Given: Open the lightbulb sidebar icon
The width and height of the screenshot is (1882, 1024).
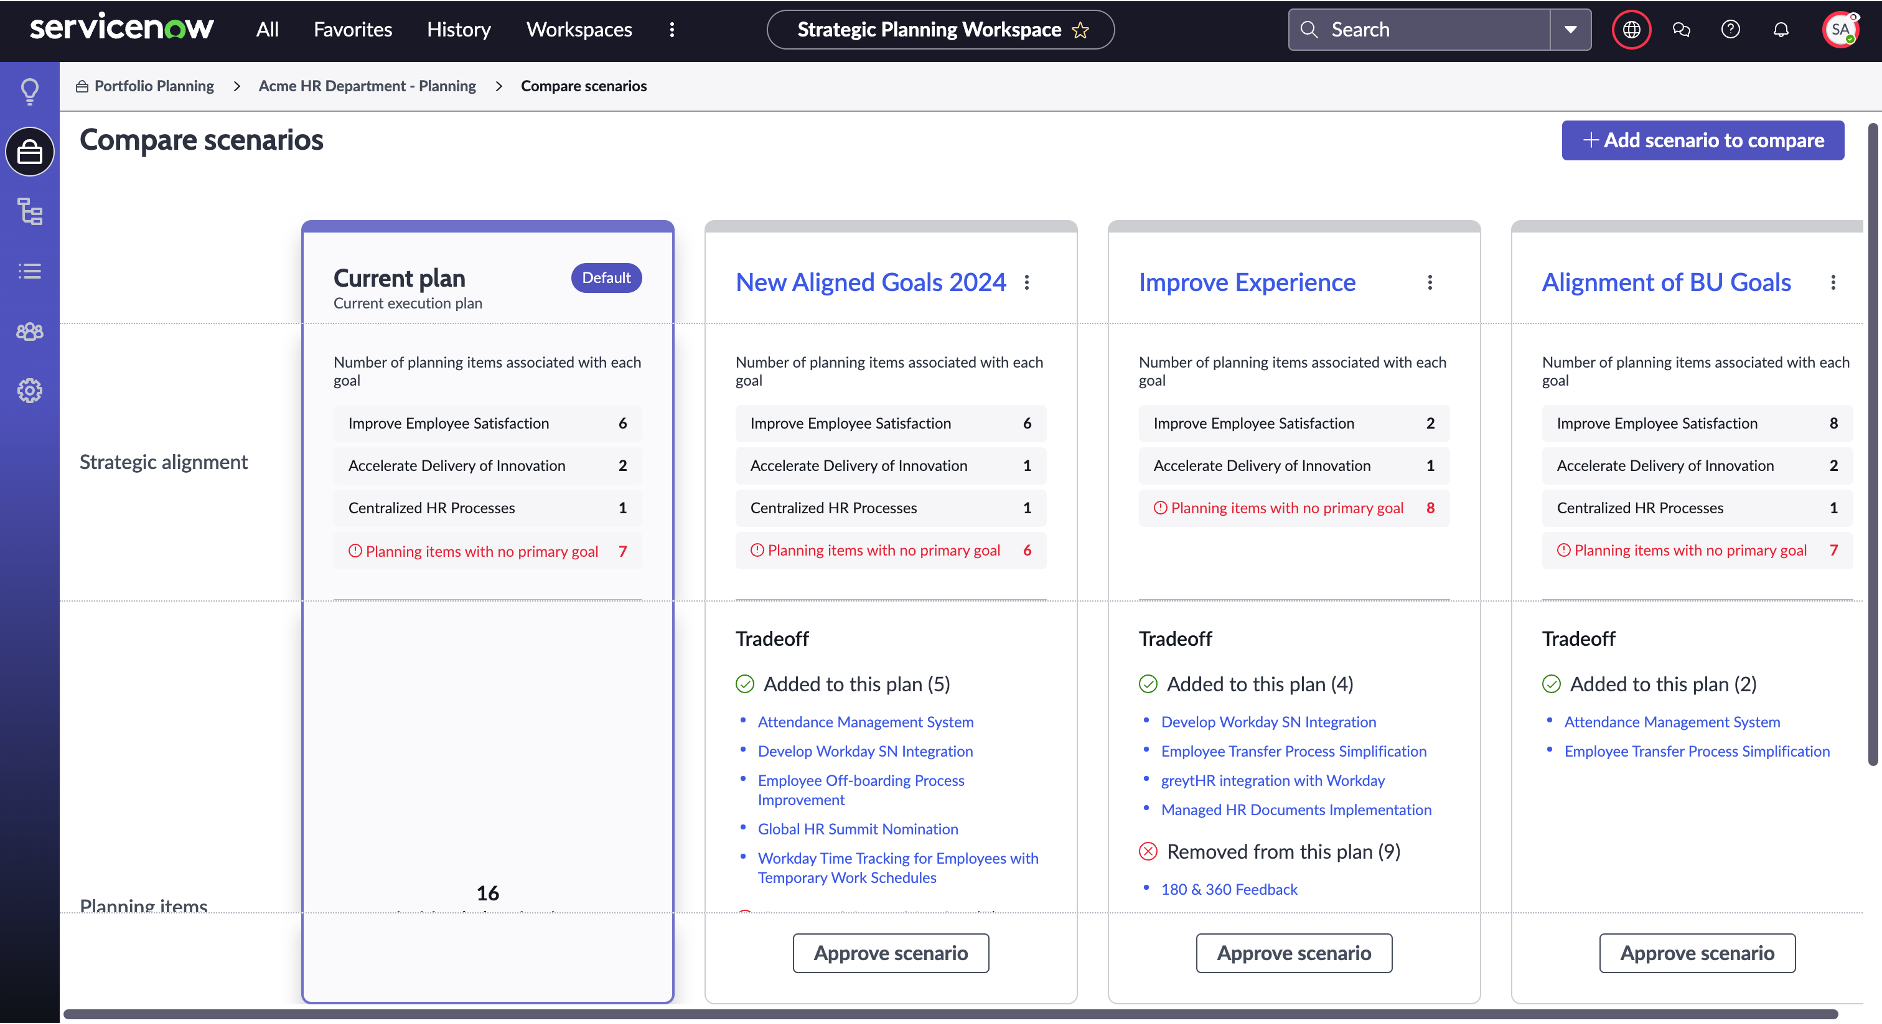Looking at the screenshot, I should click(30, 92).
